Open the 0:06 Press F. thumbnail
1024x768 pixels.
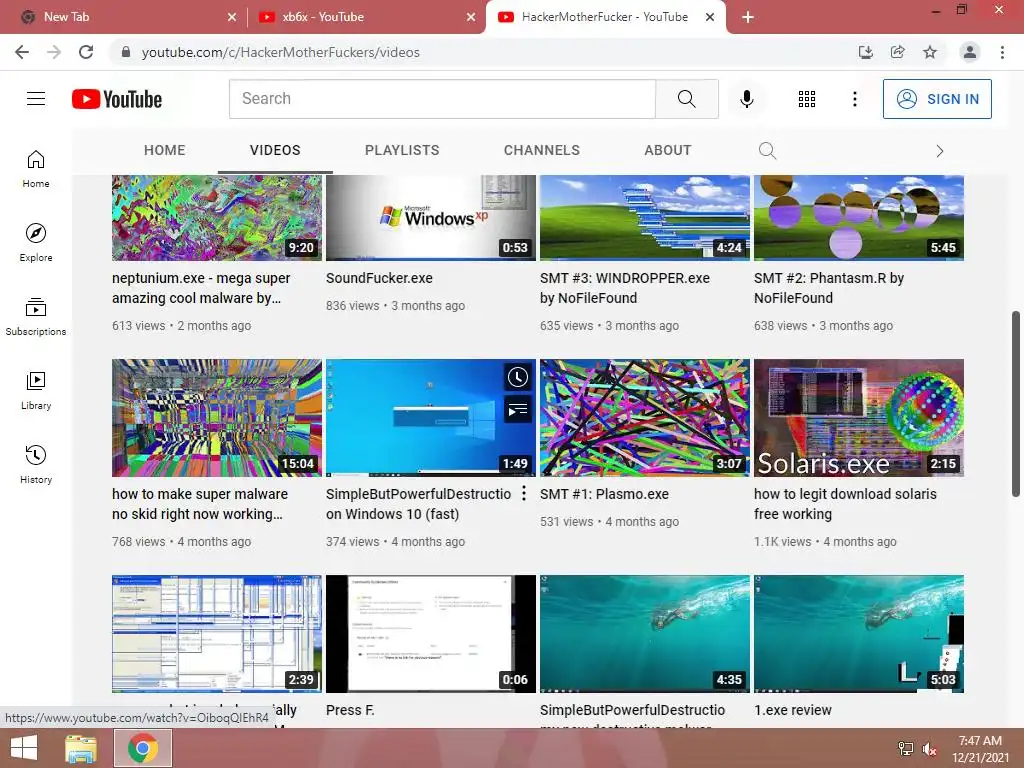click(431, 633)
